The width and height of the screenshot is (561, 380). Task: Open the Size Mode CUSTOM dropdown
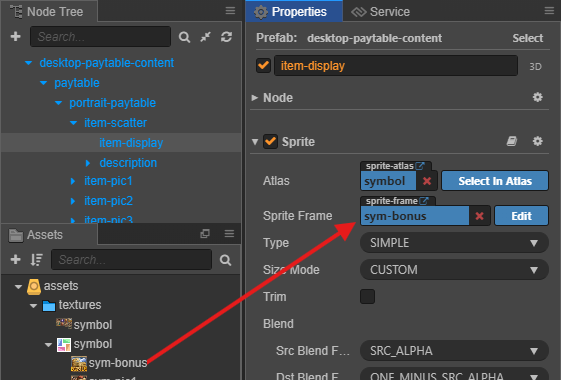pyautogui.click(x=454, y=270)
